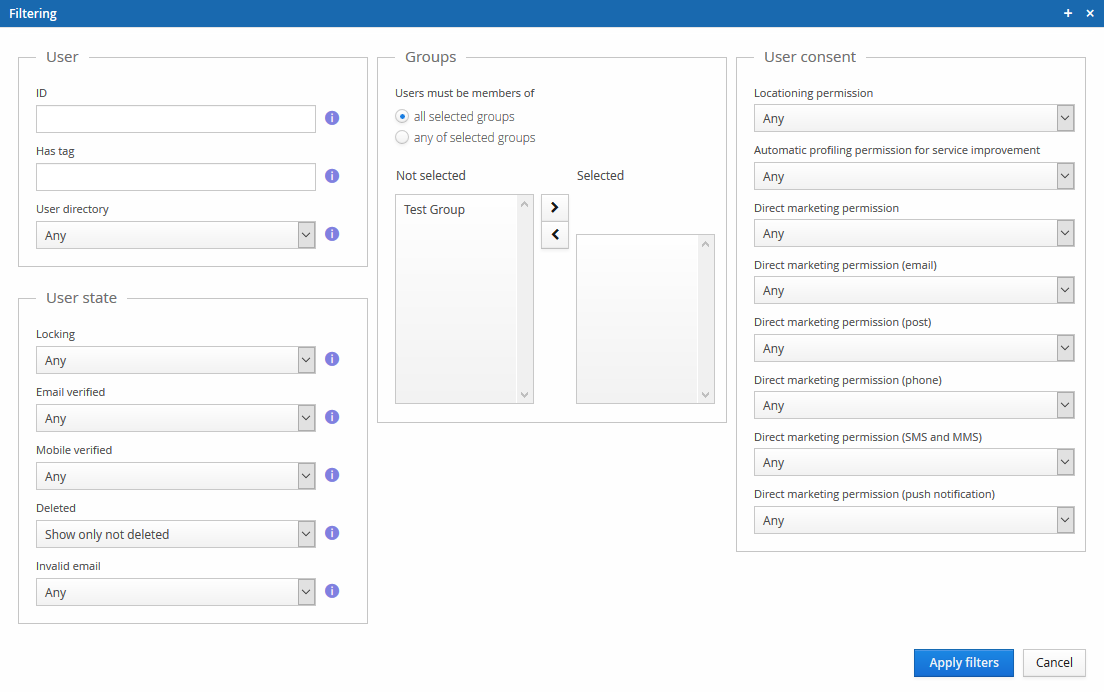This screenshot has width=1104, height=692.
Task: Choose 'any of selected groups' radio option
Action: [402, 137]
